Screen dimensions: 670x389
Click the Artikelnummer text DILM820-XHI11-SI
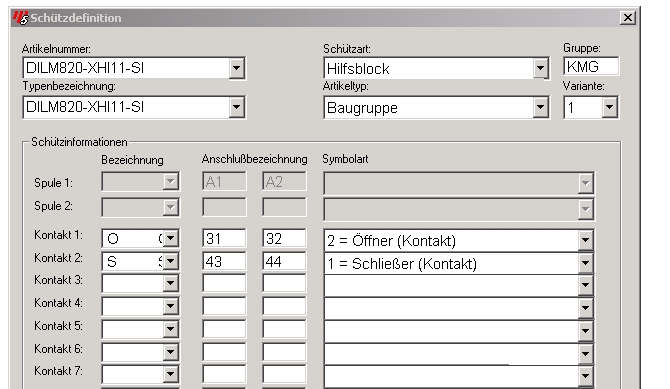pos(85,68)
